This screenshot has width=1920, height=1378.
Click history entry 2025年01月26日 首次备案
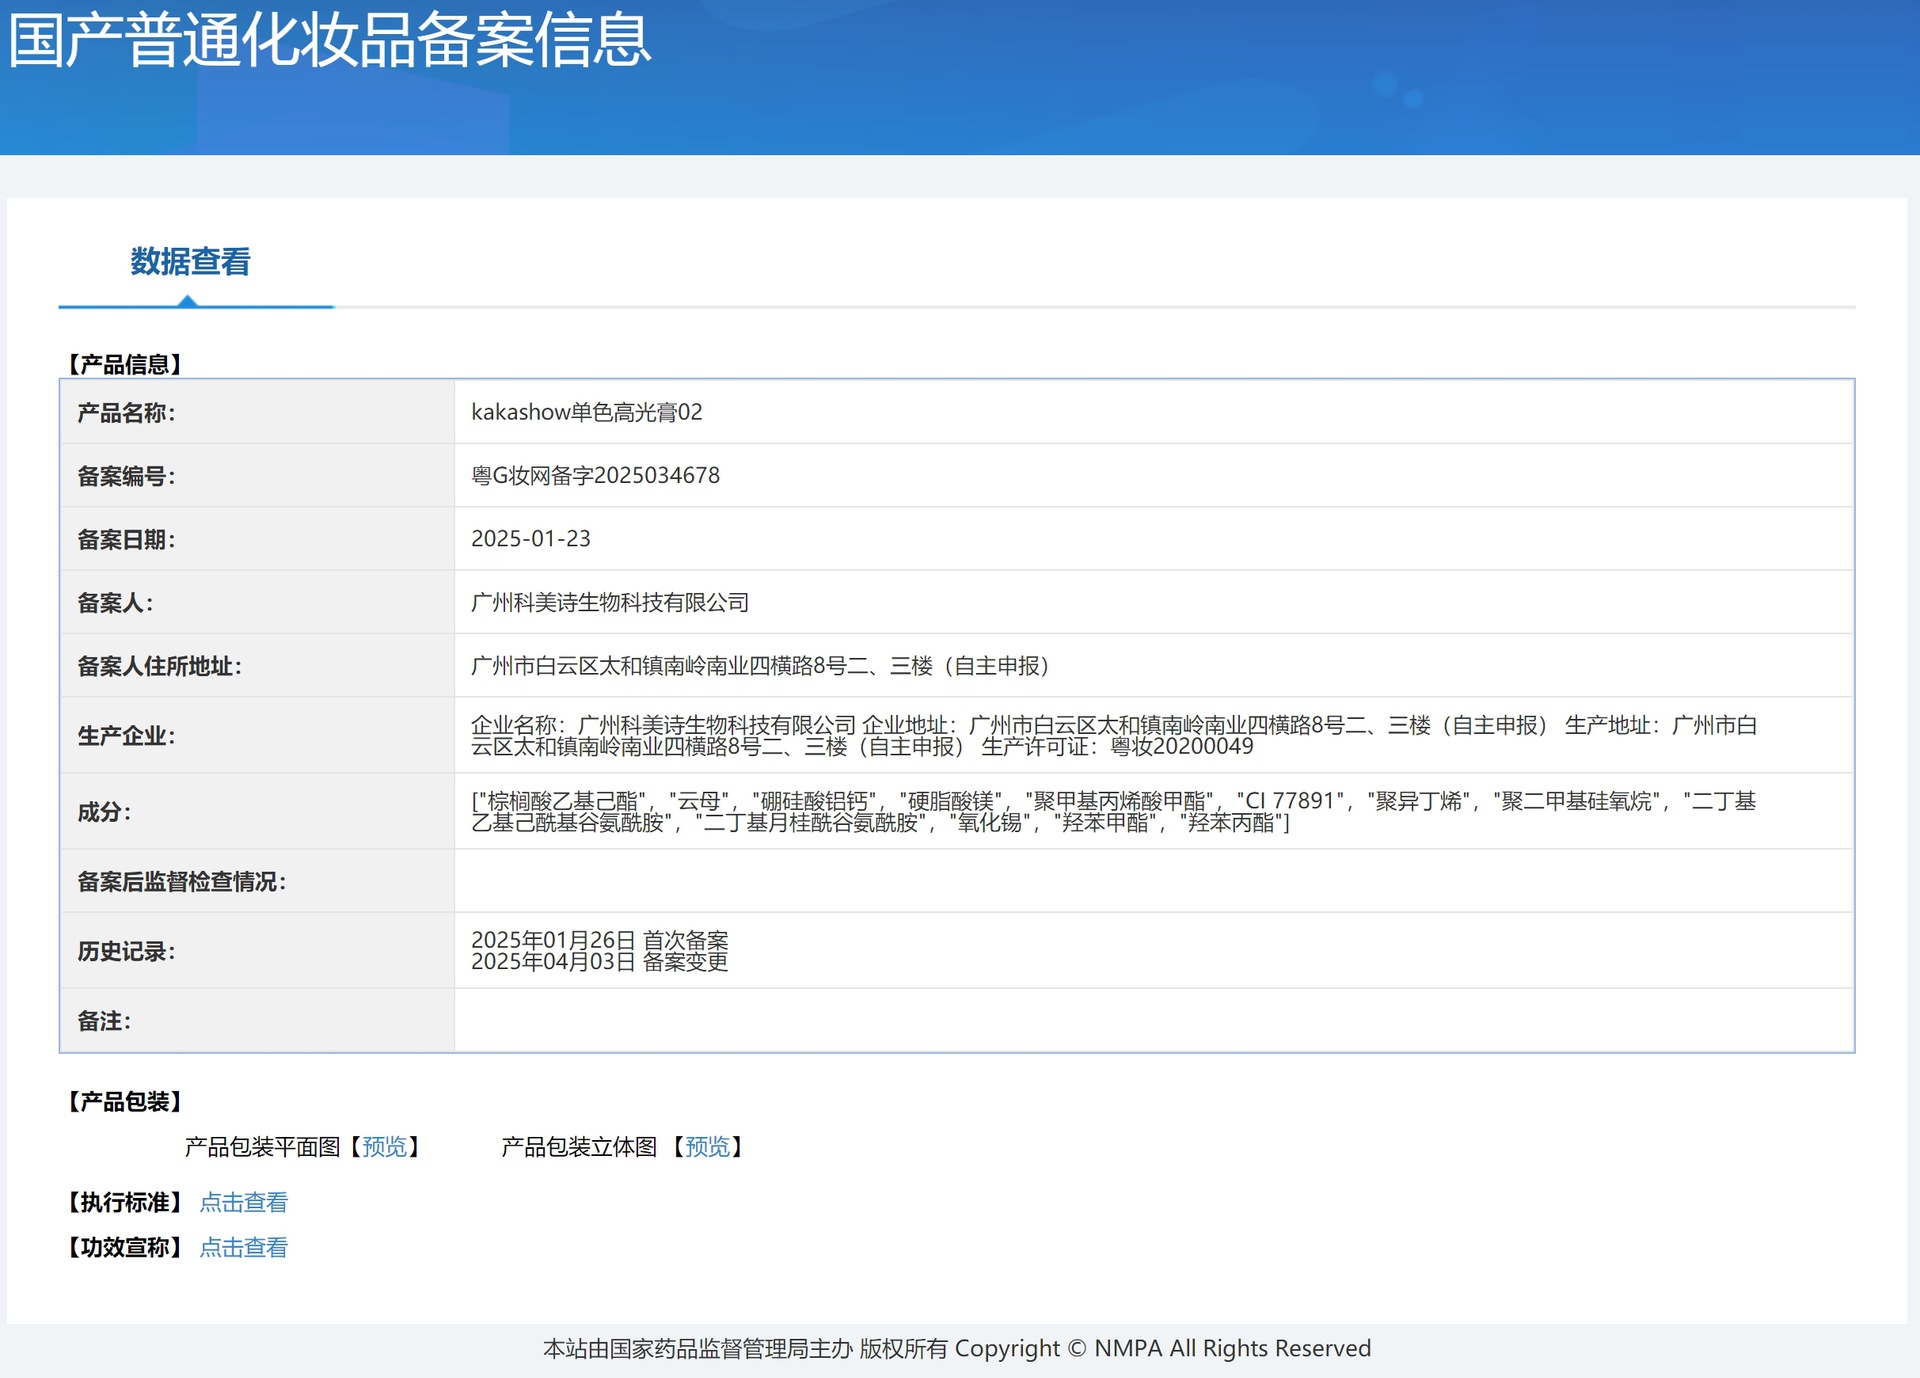pos(599,940)
